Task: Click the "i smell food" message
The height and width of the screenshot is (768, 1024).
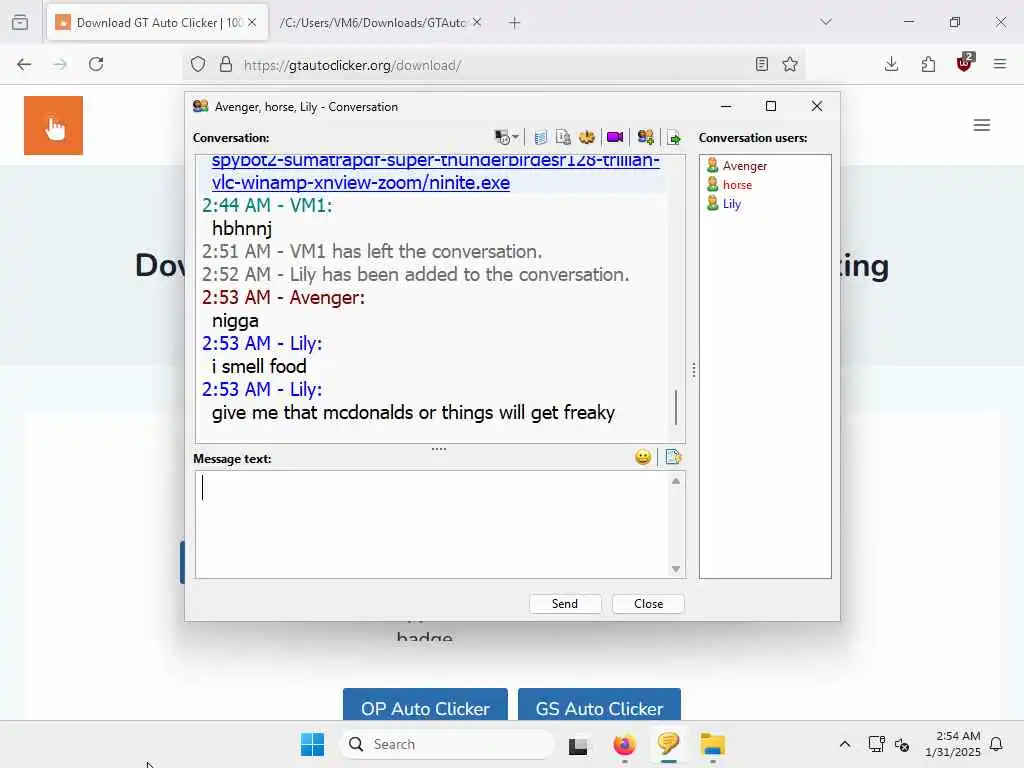Action: pos(259,366)
